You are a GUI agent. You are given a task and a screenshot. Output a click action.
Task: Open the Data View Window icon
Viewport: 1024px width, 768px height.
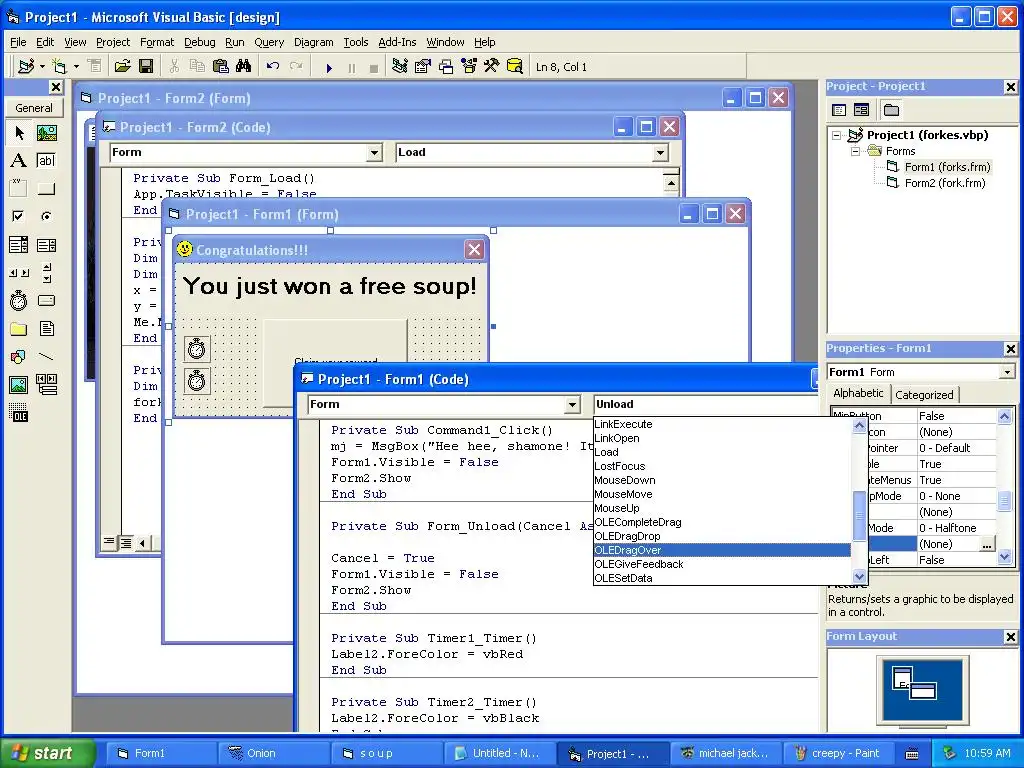click(x=515, y=66)
